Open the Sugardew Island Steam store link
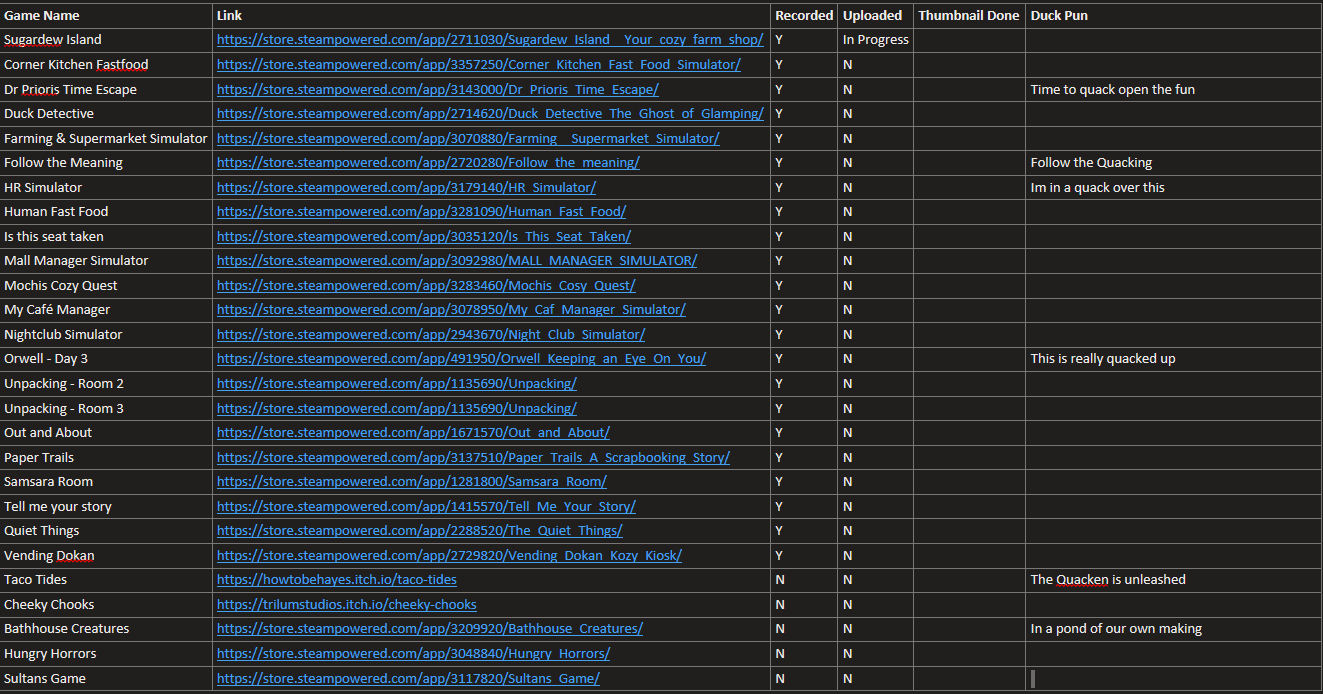The height and width of the screenshot is (694, 1323). pyautogui.click(x=489, y=40)
